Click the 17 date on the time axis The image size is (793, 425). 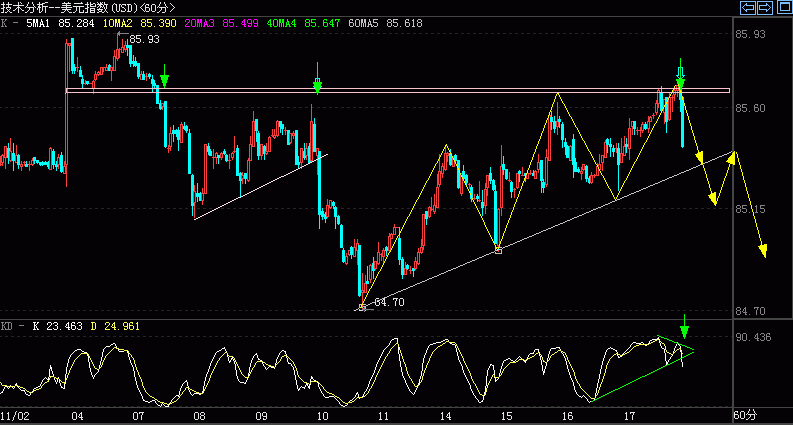click(629, 416)
